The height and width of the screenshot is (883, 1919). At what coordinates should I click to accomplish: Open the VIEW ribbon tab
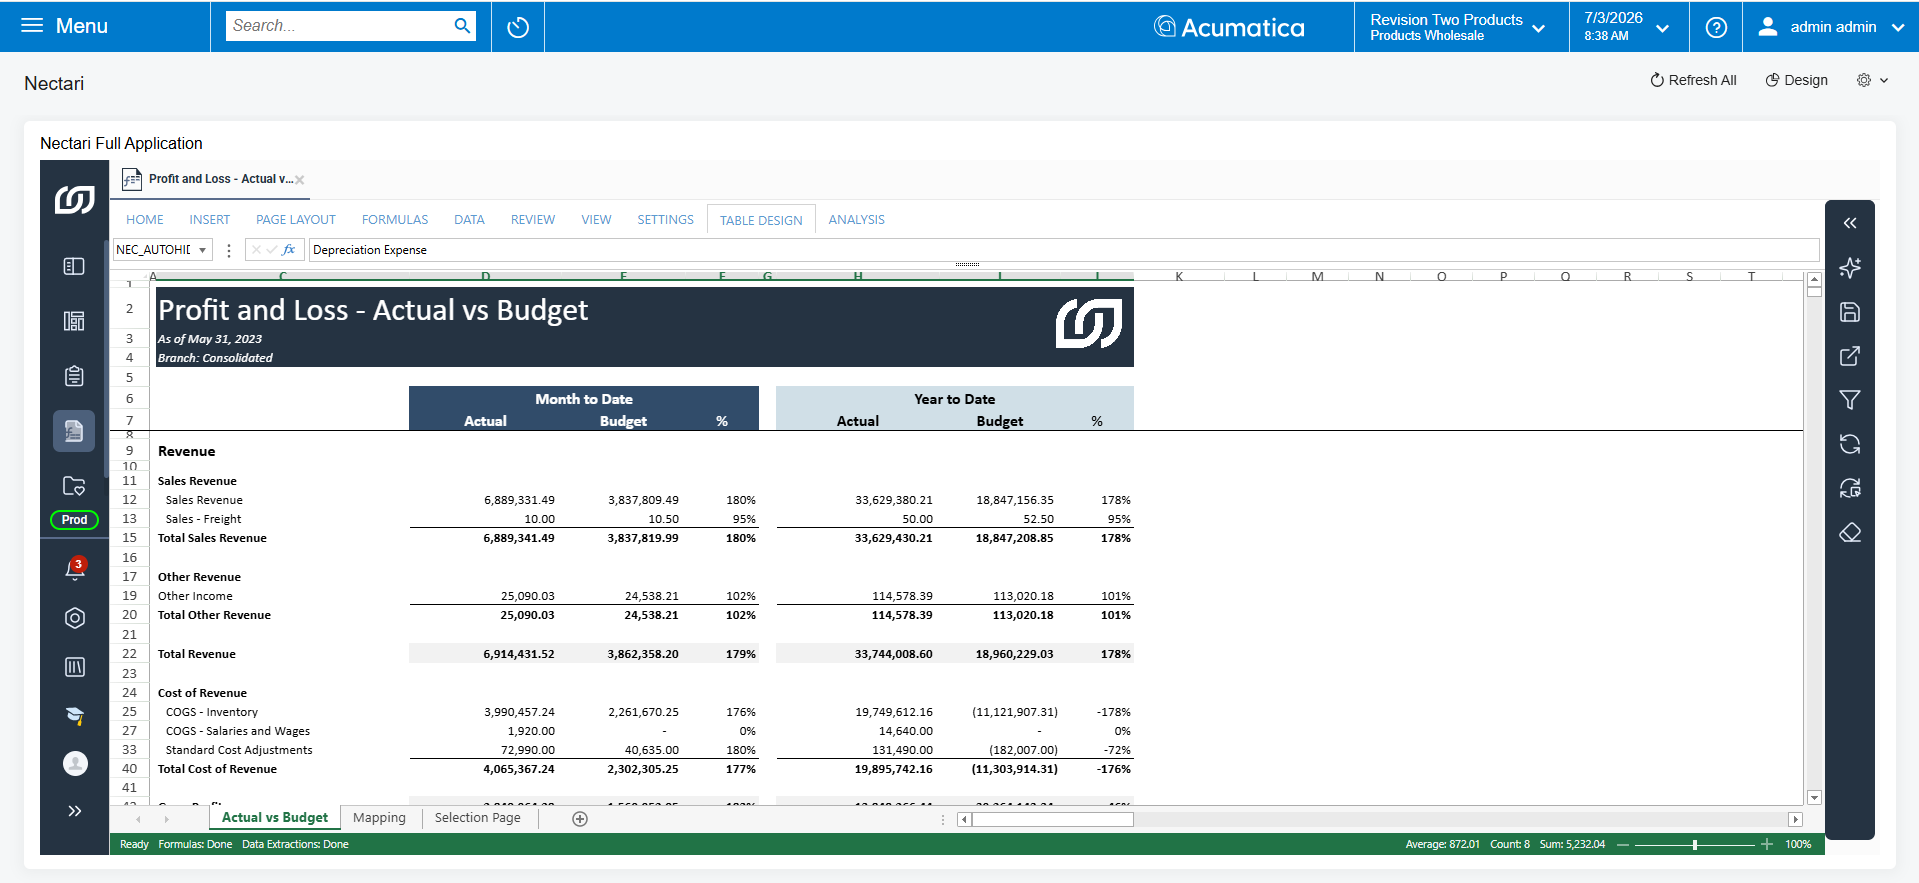point(596,220)
